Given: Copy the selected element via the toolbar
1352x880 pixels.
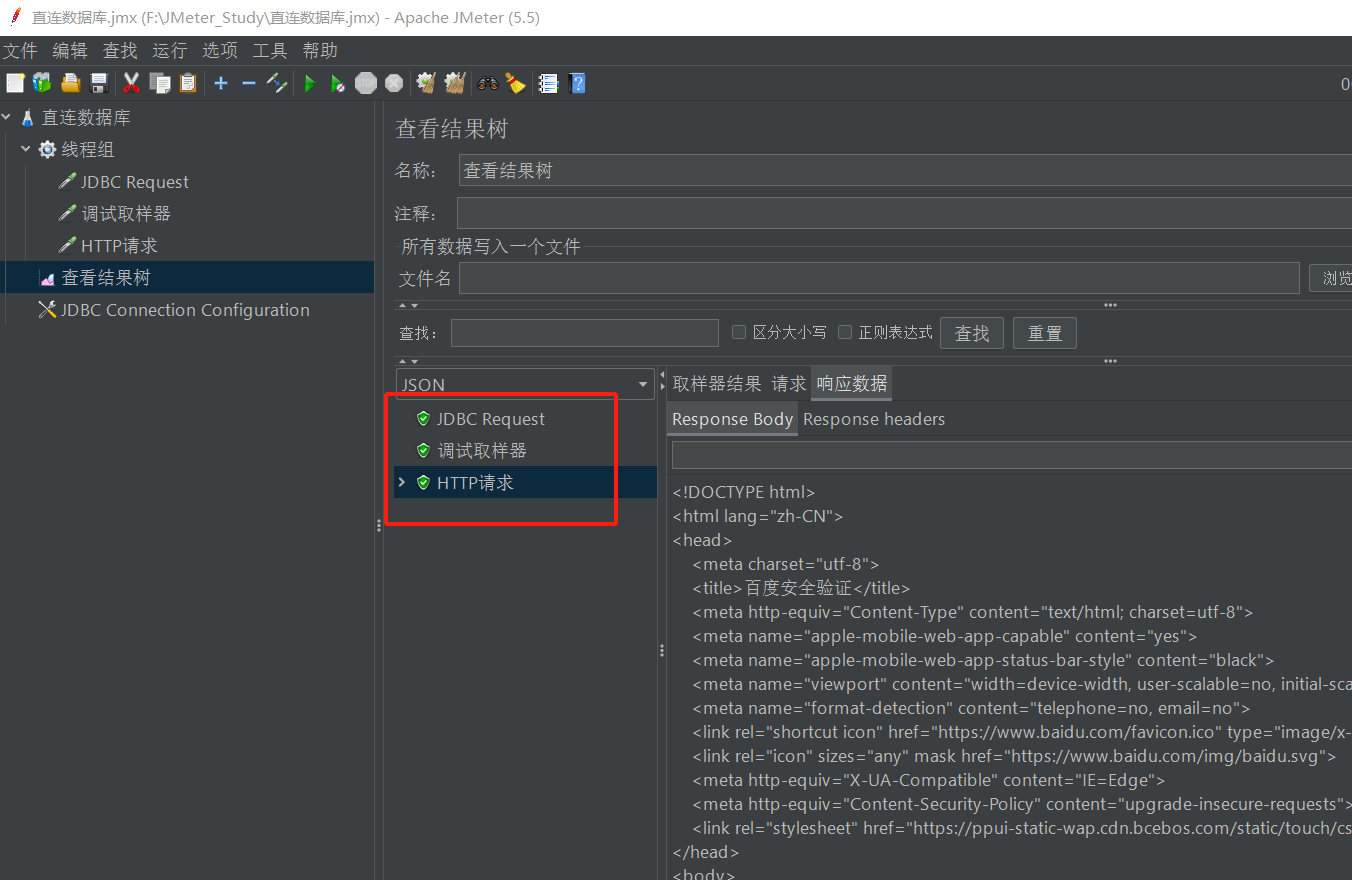Looking at the screenshot, I should pyautogui.click(x=160, y=84).
